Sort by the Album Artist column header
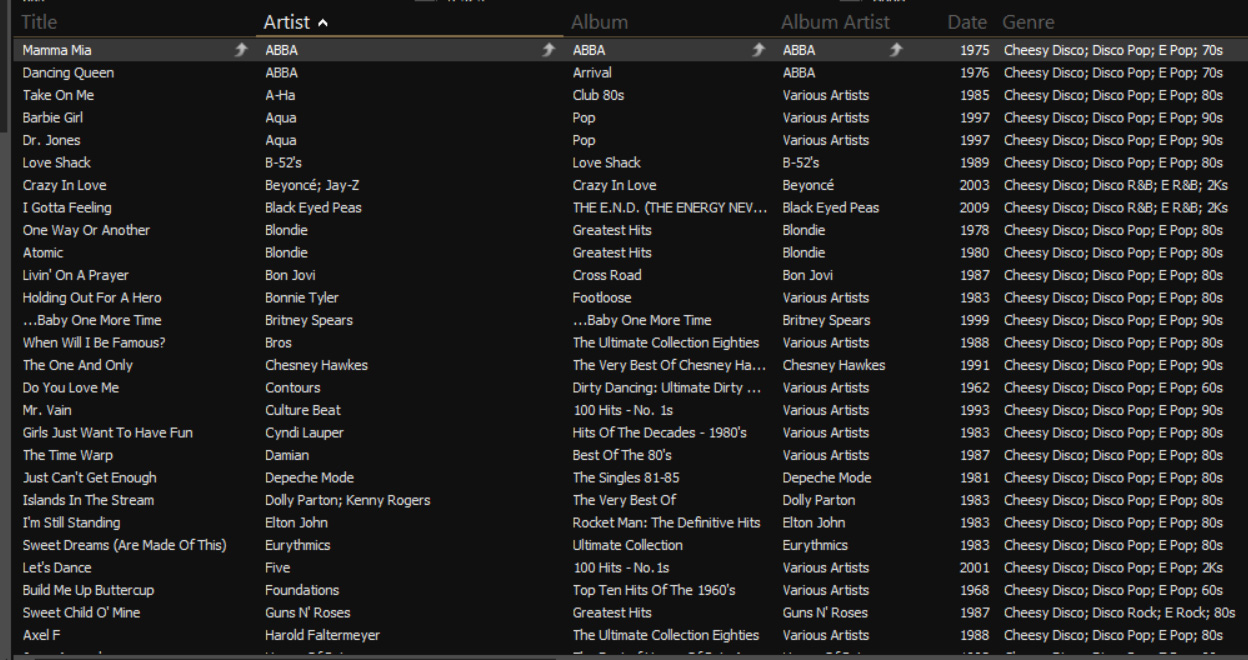This screenshot has height=660, width=1248. 835,22
